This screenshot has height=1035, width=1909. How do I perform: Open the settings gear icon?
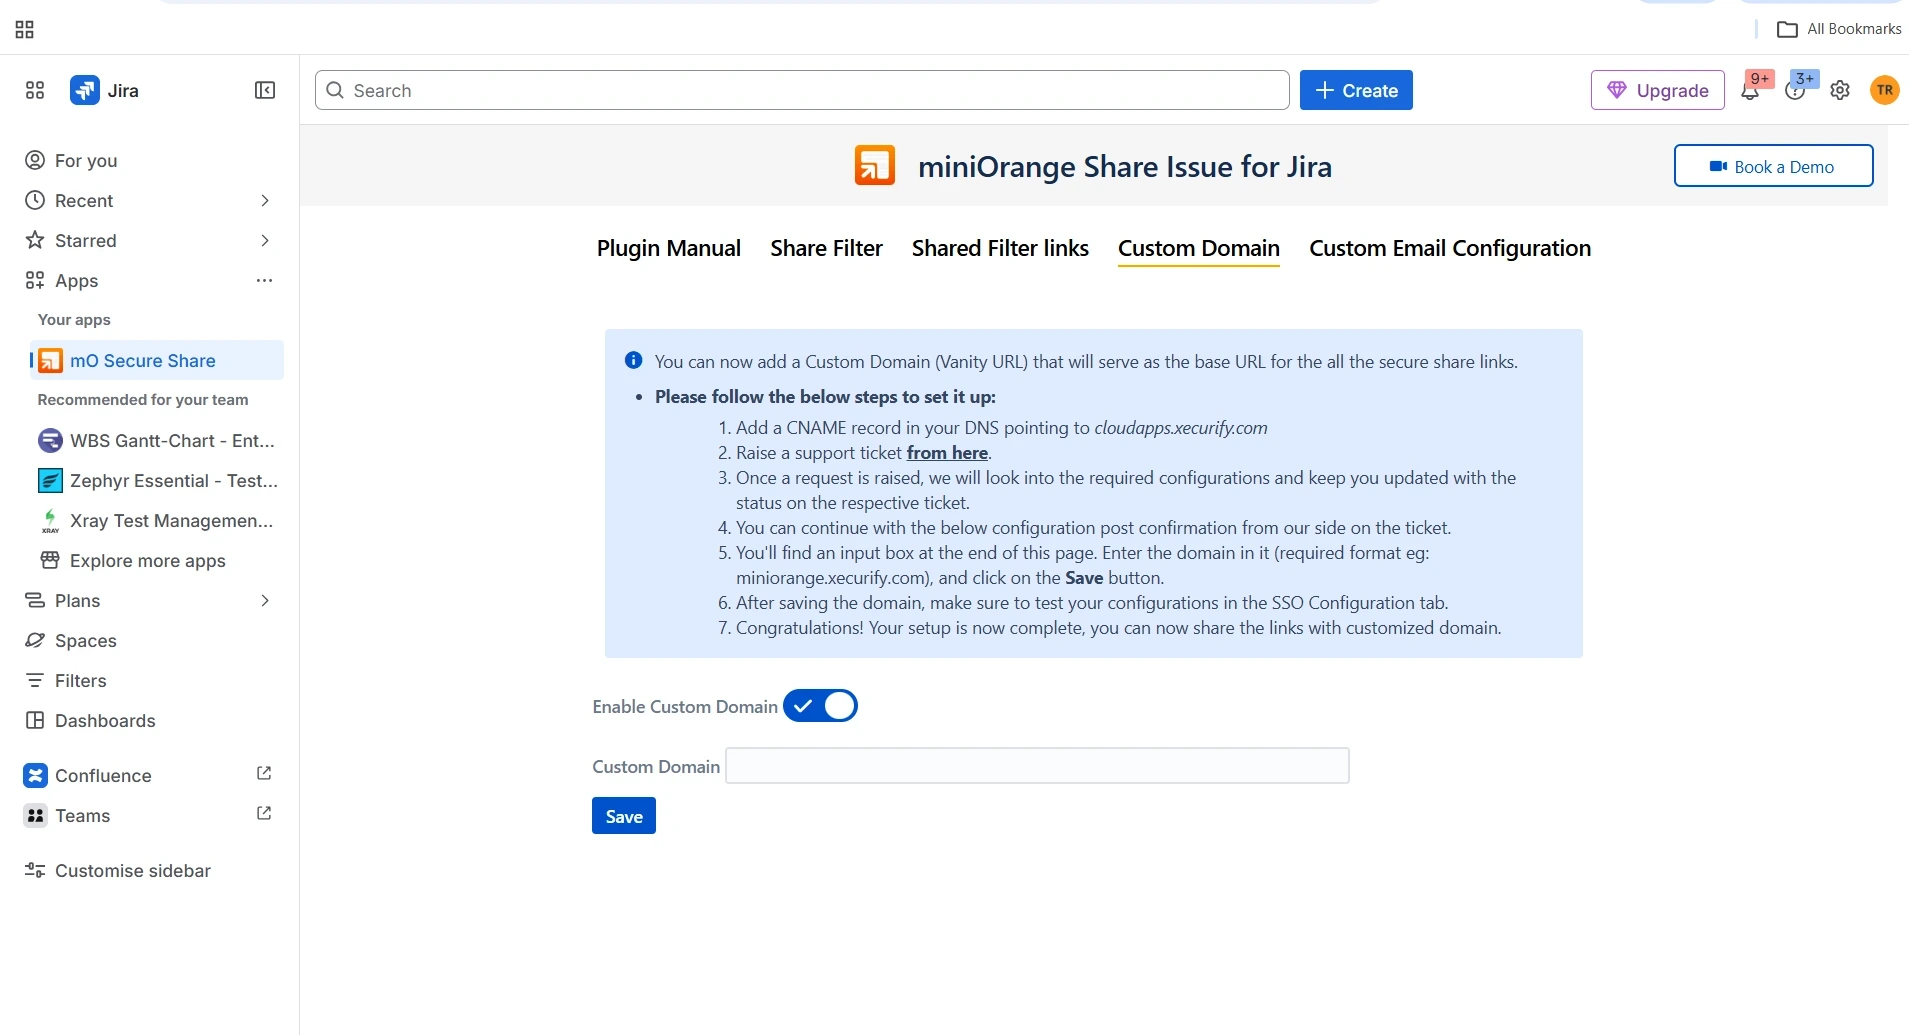(1840, 91)
